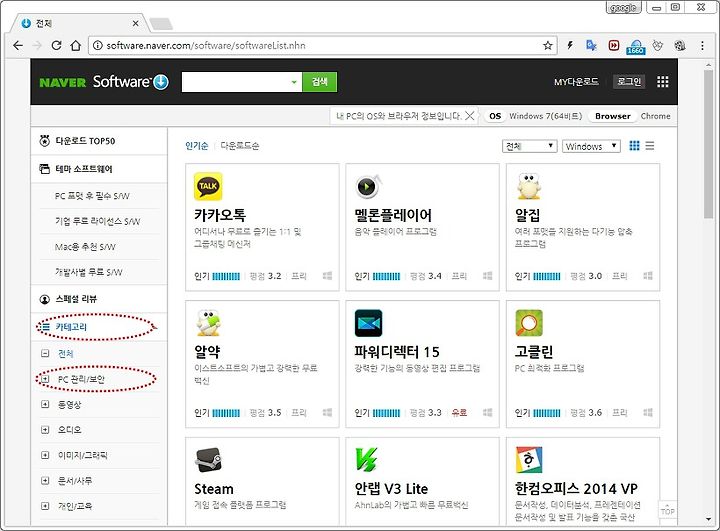Open the Windows OS filter dropdown
Screen dimensions: 720x531
591,146
